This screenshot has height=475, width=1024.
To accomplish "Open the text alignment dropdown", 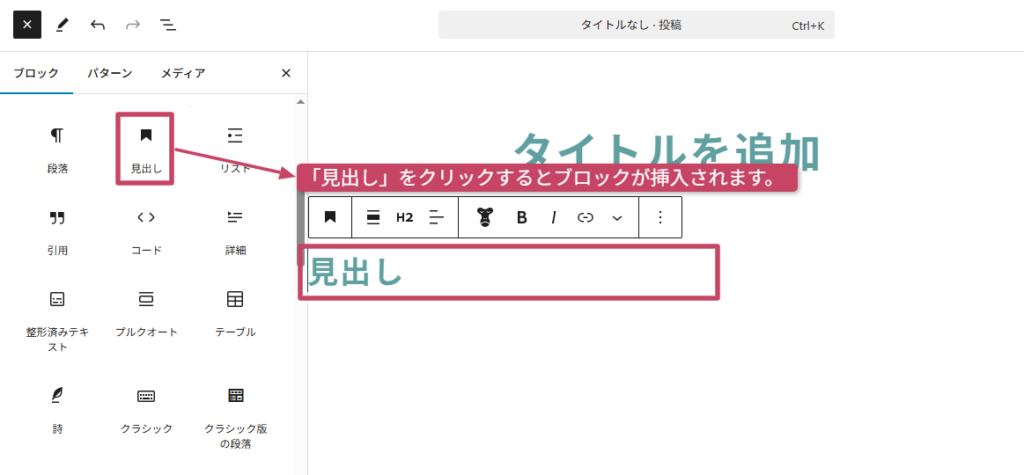I will 436,218.
